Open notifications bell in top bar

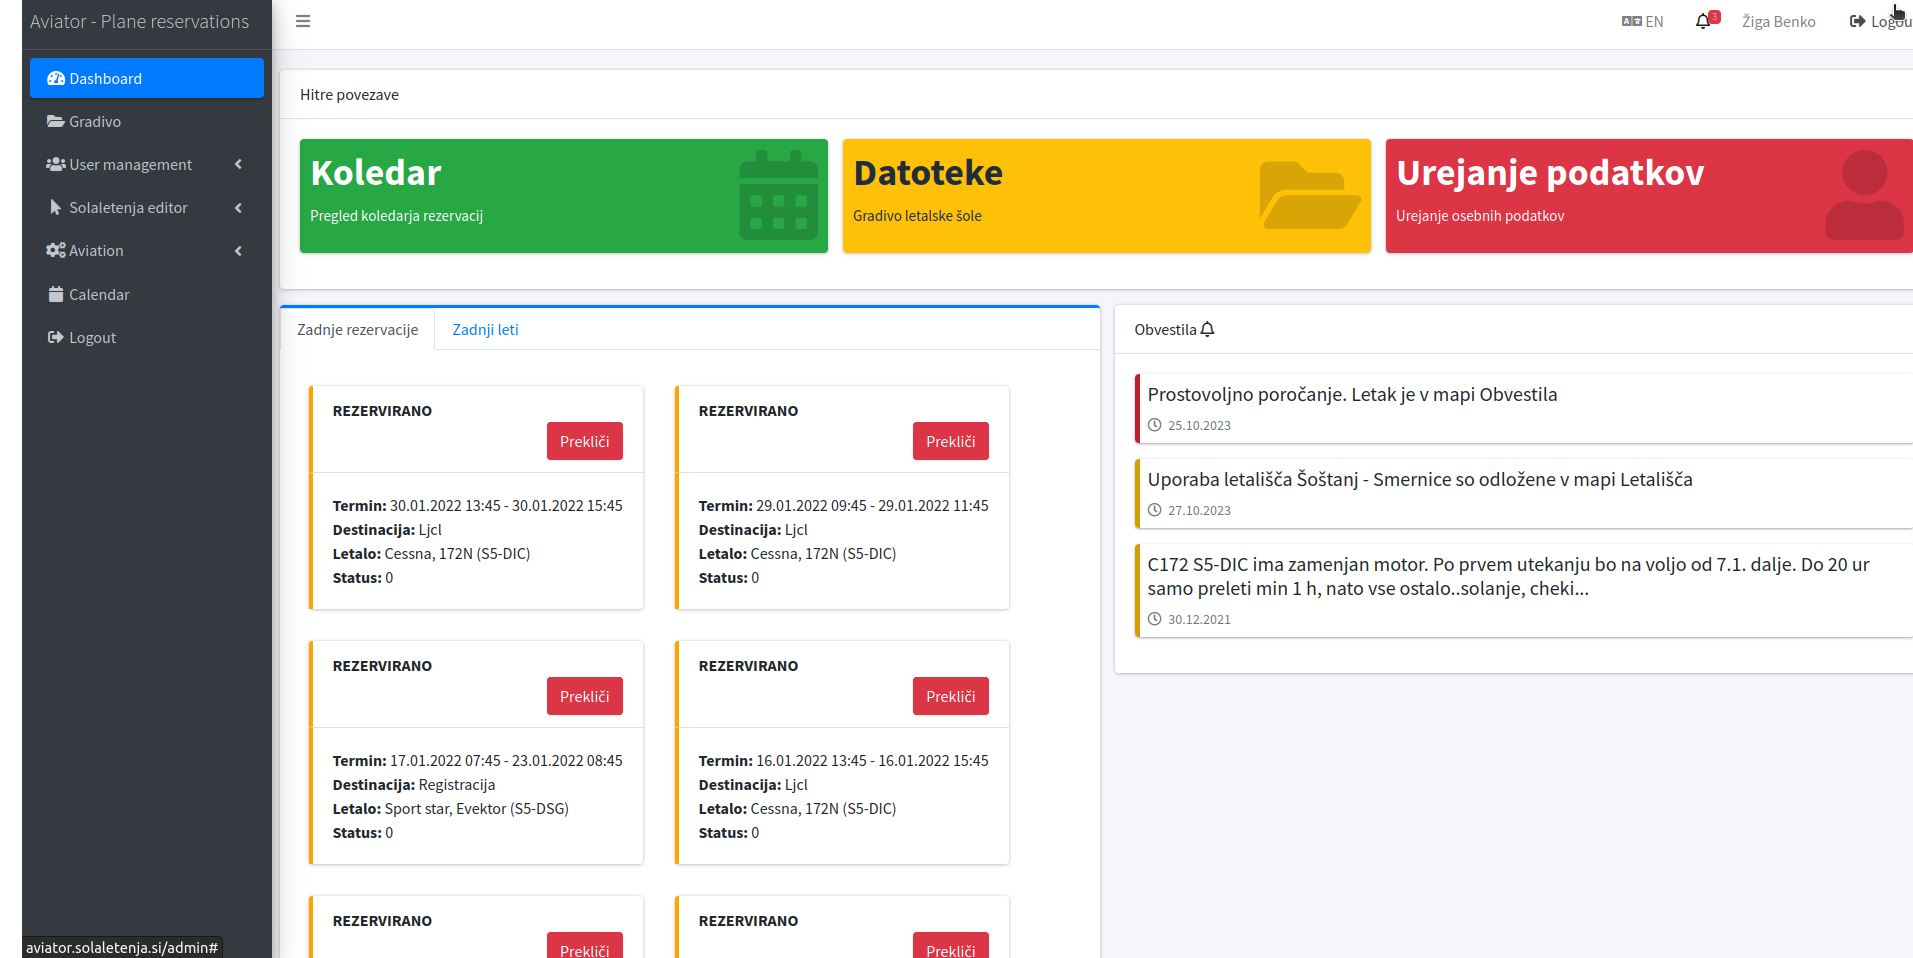pos(1703,21)
